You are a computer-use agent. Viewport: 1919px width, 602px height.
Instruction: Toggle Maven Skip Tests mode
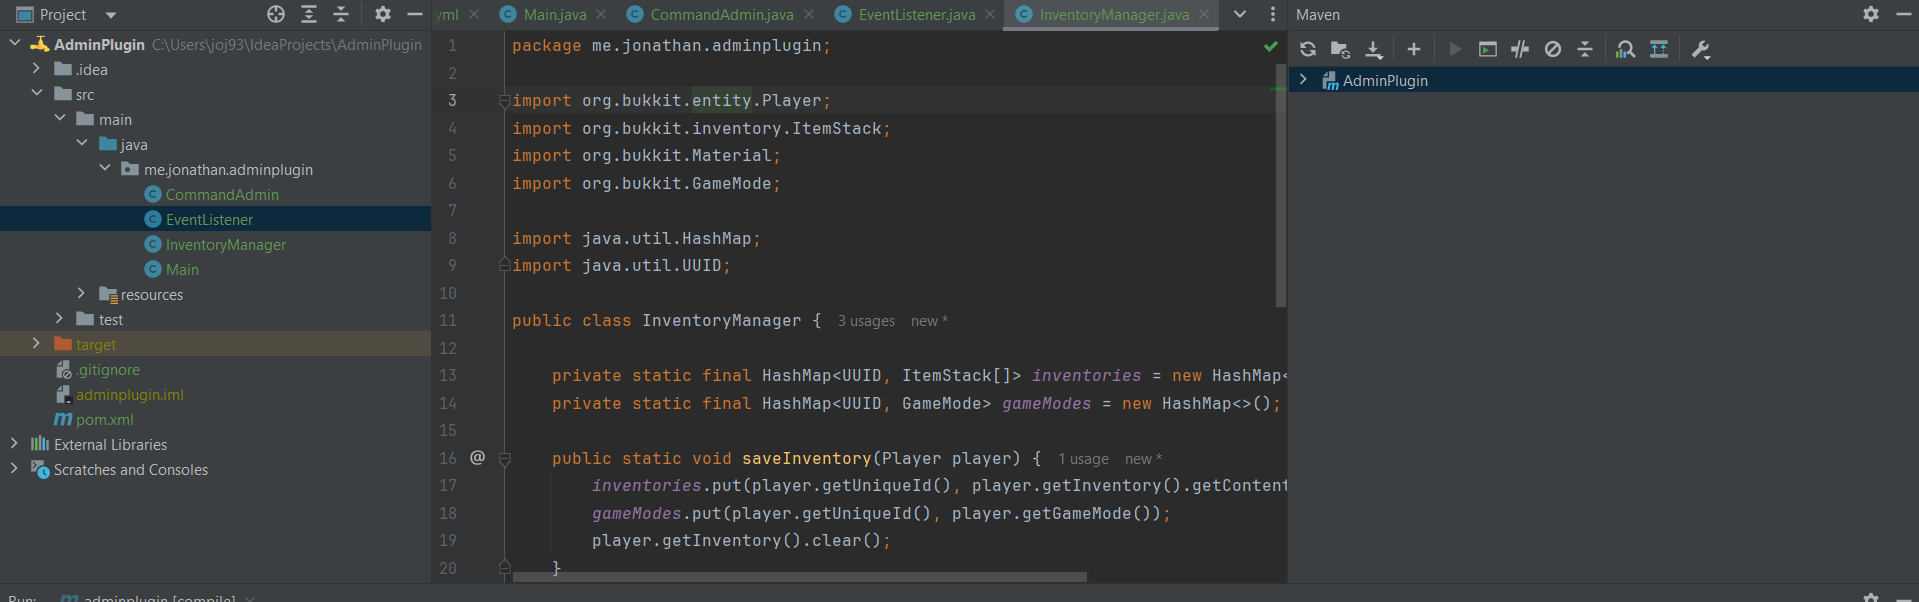tap(1553, 49)
